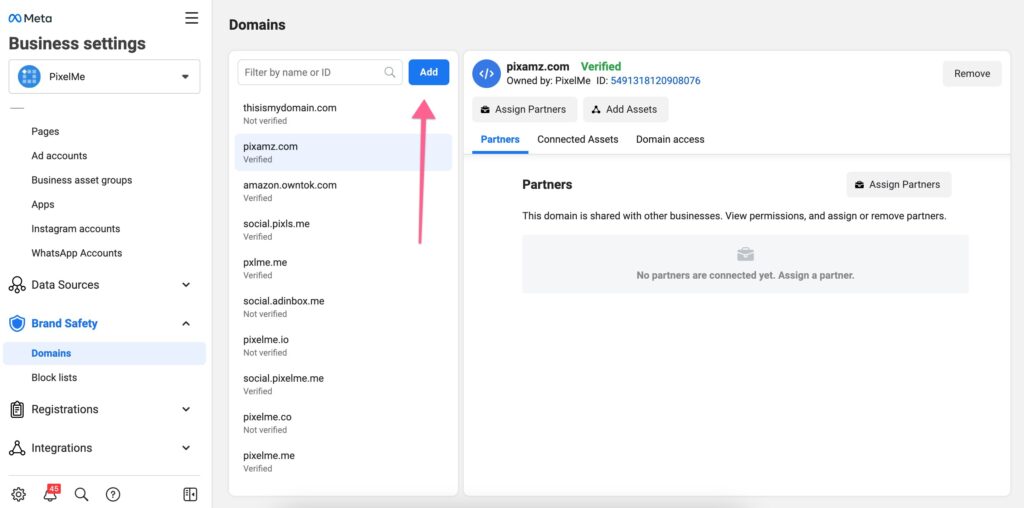Click the Add Assets button

tap(625, 109)
